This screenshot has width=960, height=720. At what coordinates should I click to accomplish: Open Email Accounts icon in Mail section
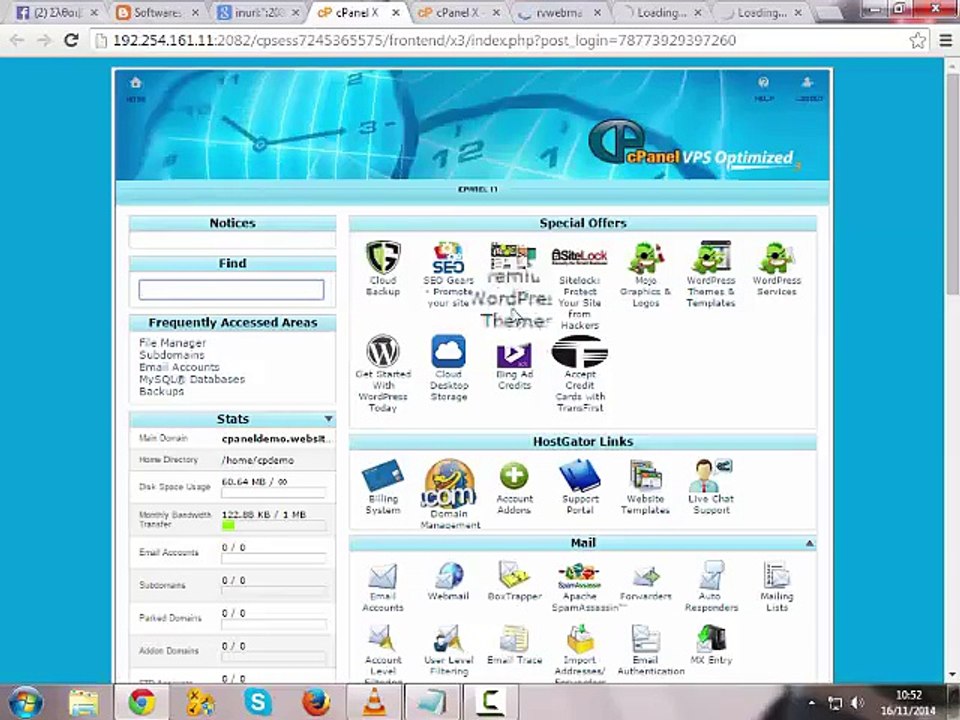(x=383, y=576)
